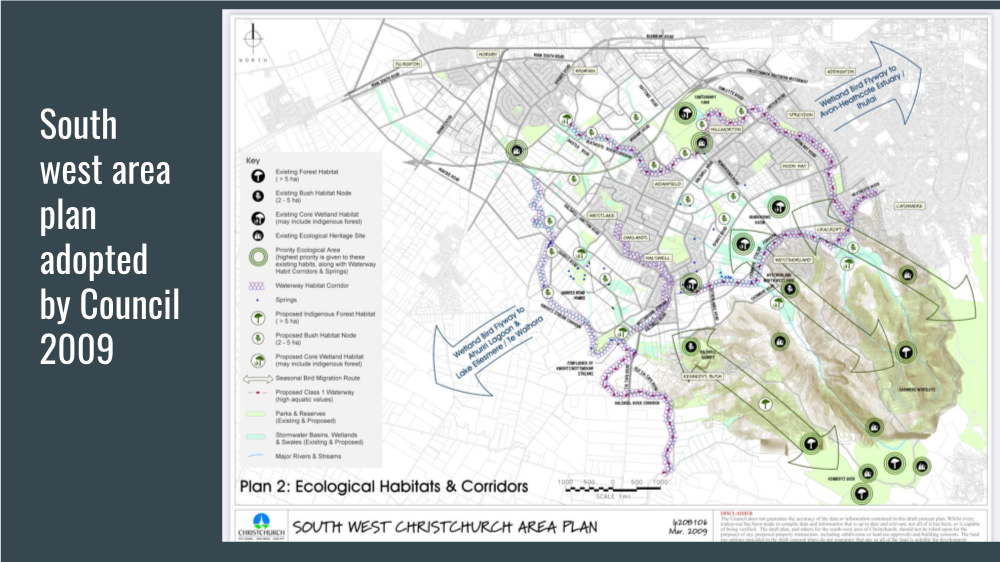Click the Proposed Indigenous Forest Habitat key icon
This screenshot has height=562, width=1000.
[258, 318]
